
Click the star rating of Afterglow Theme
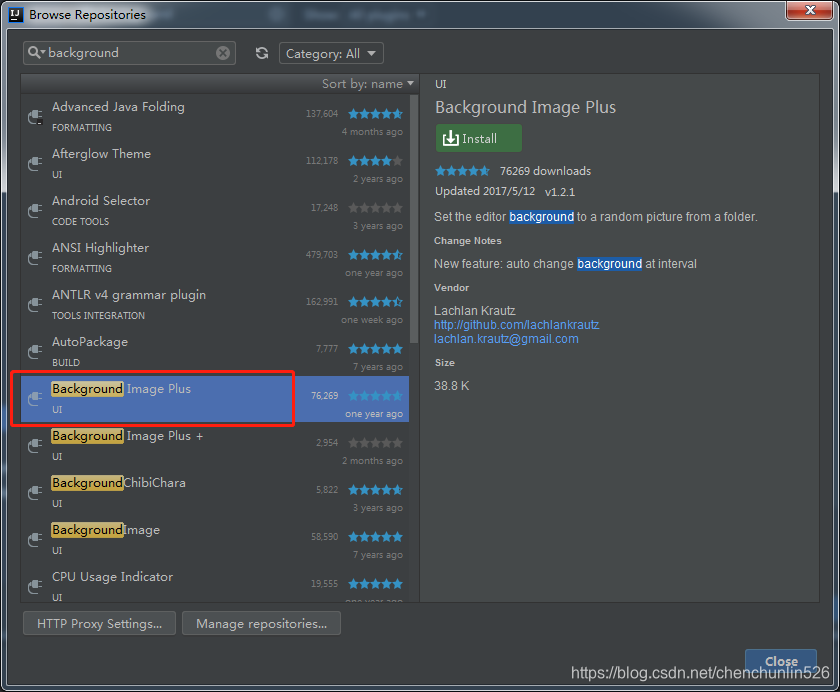pos(375,161)
